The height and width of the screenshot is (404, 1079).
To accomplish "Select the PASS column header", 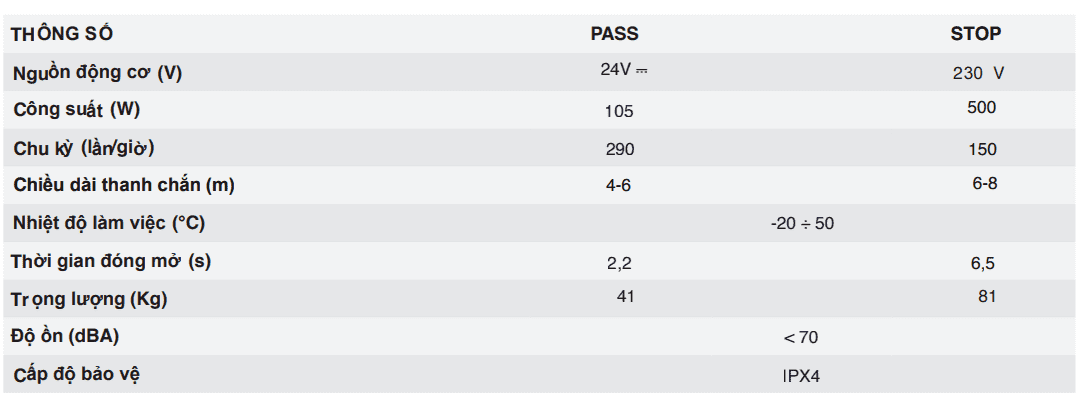I will pos(614,34).
